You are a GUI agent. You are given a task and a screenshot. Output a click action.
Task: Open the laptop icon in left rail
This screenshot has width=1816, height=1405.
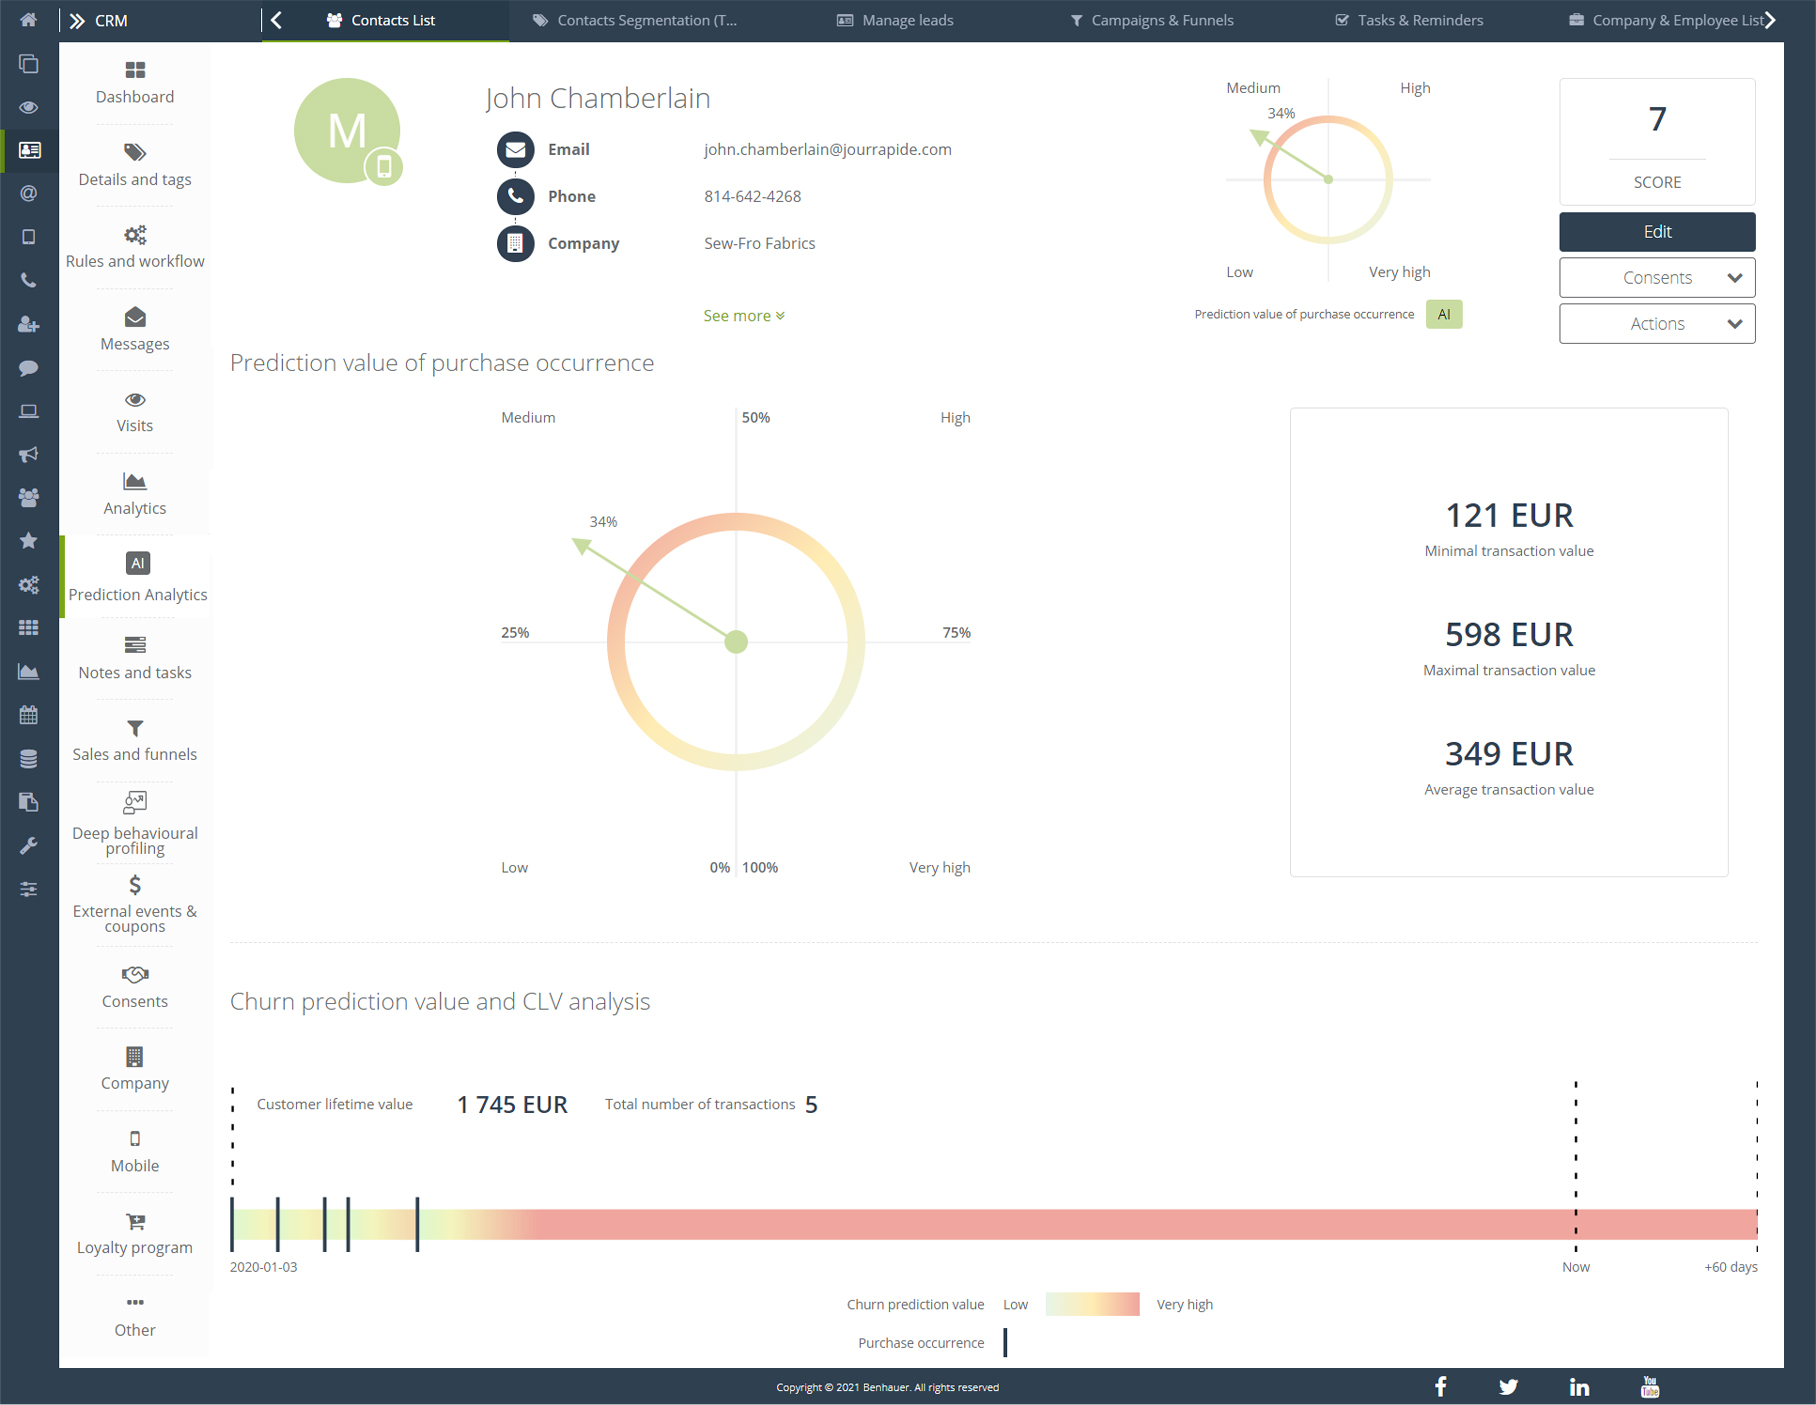(29, 411)
